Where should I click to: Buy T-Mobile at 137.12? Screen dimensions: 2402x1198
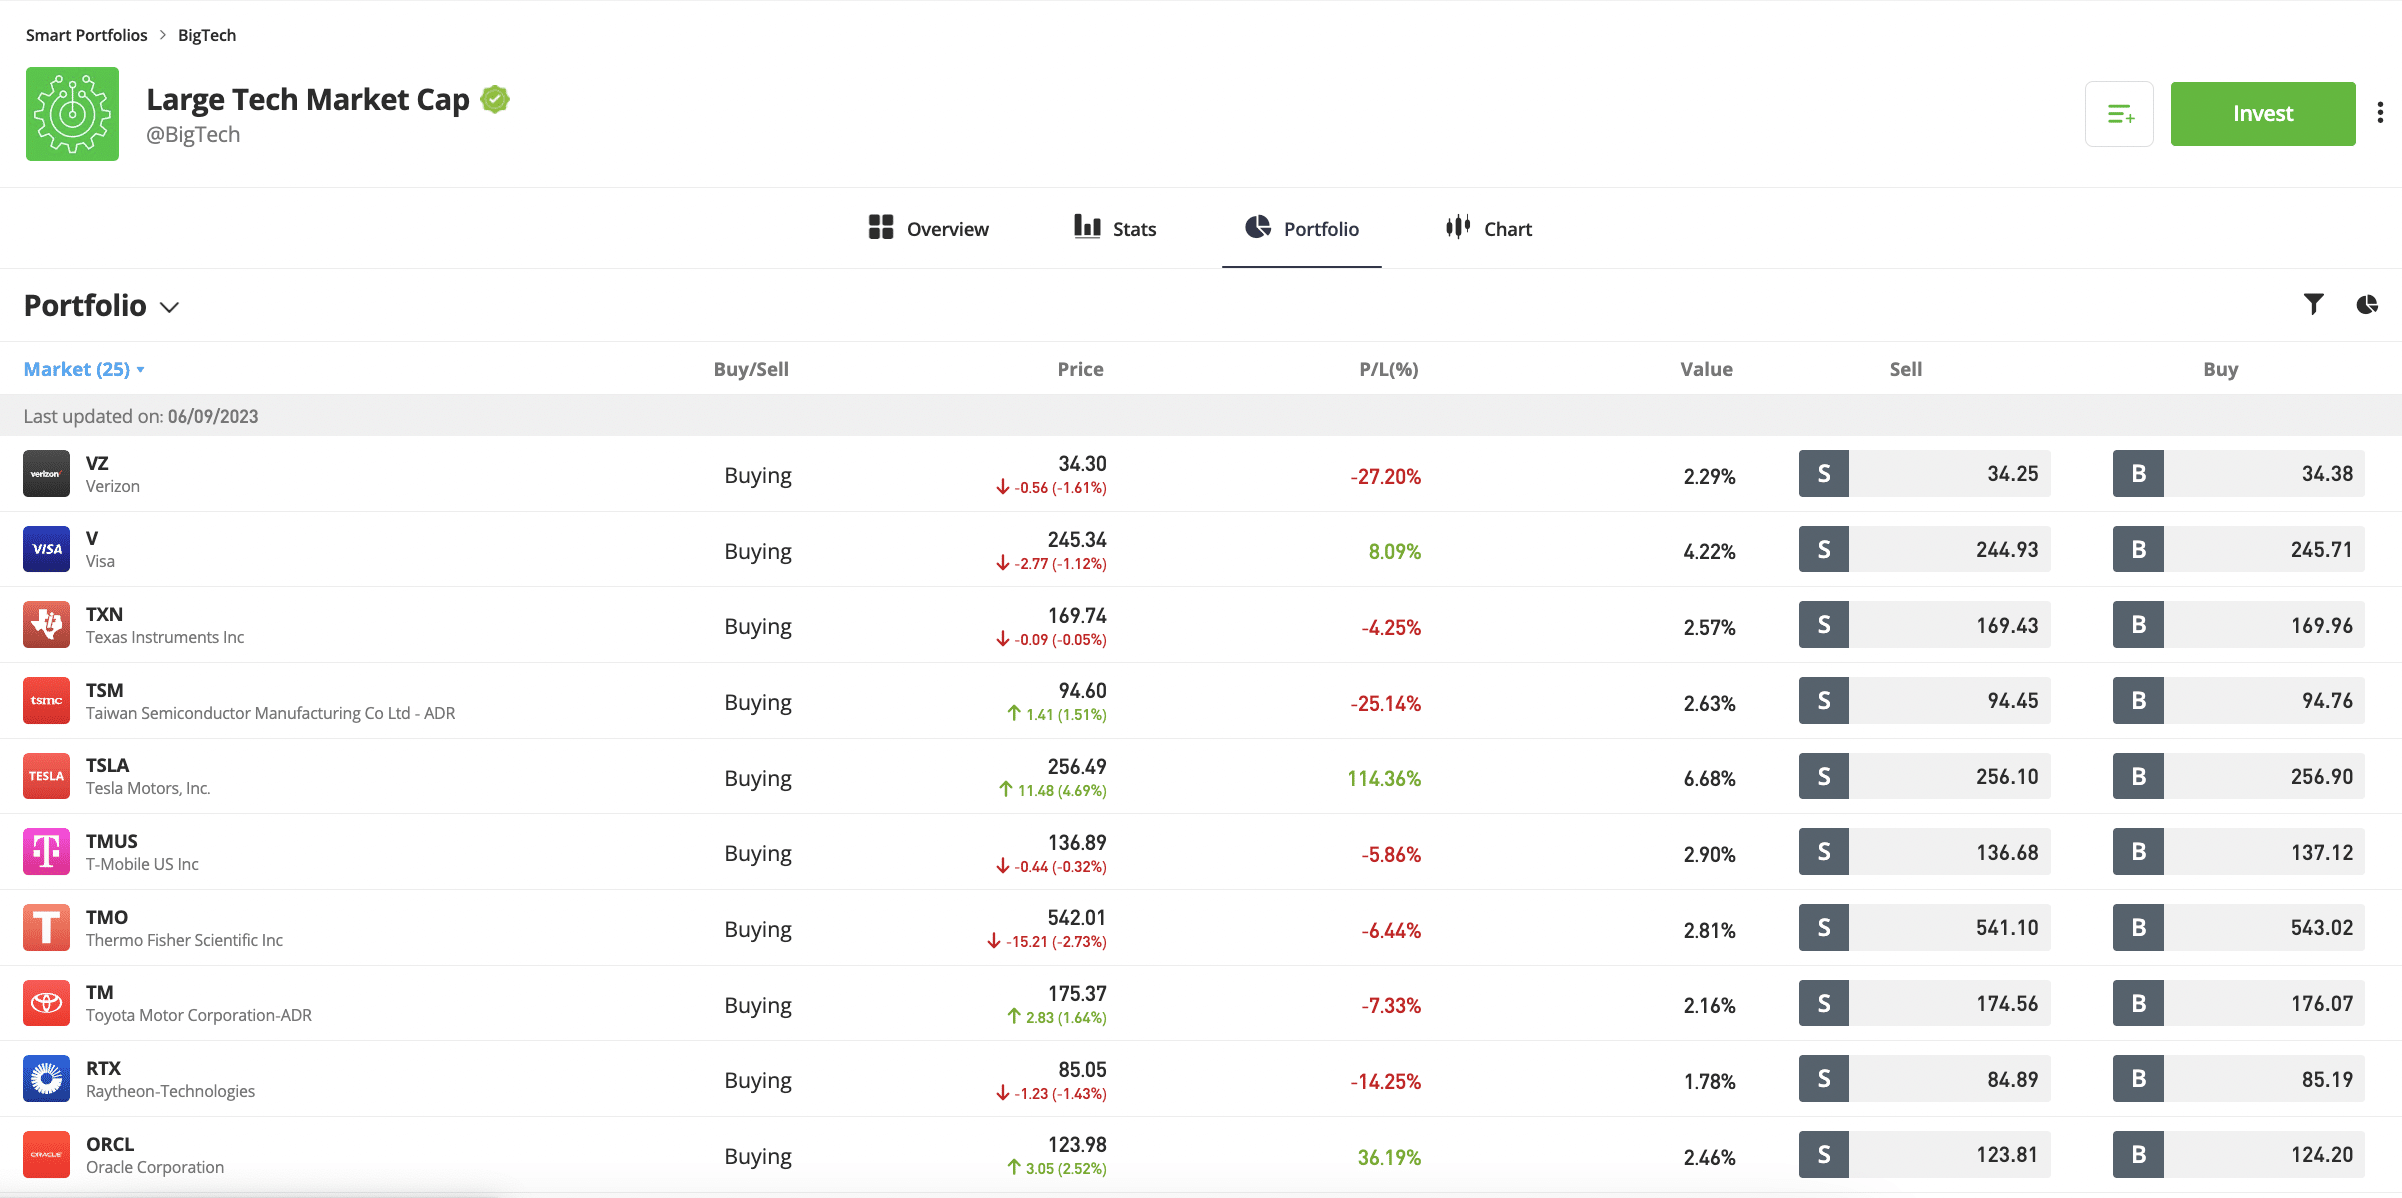[2238, 852]
